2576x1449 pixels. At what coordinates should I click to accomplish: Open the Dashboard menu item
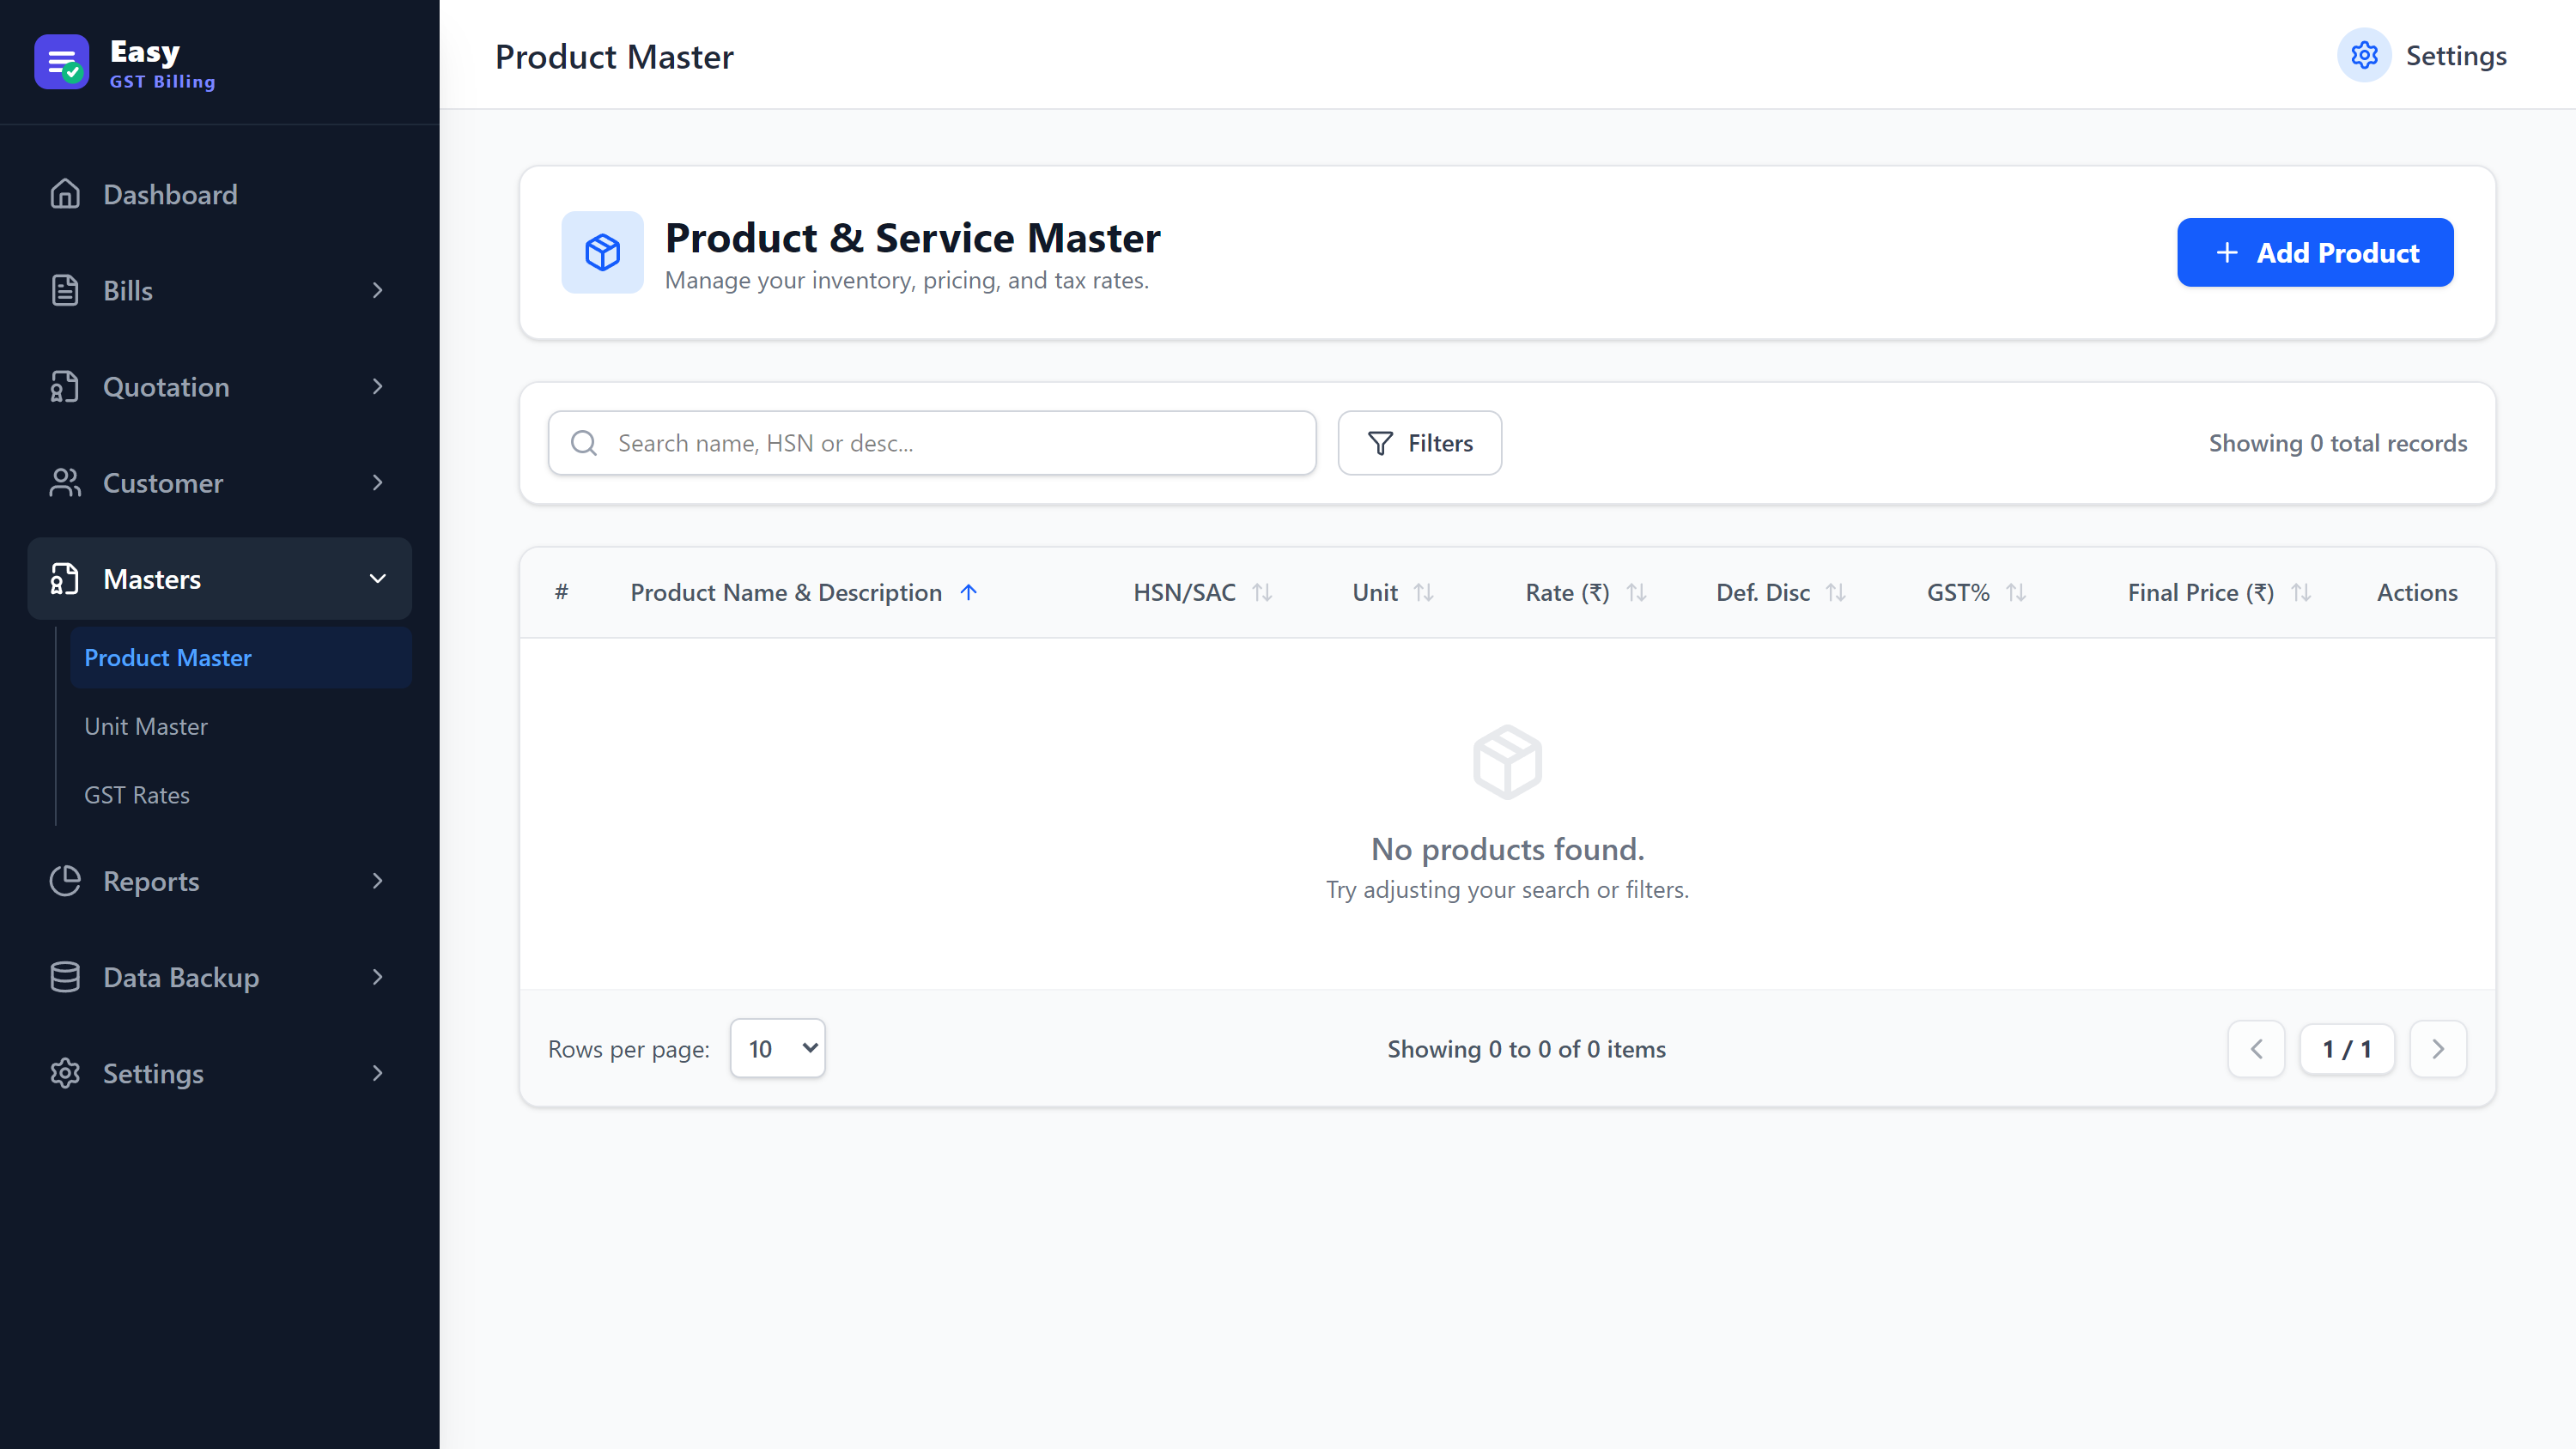pos(220,194)
